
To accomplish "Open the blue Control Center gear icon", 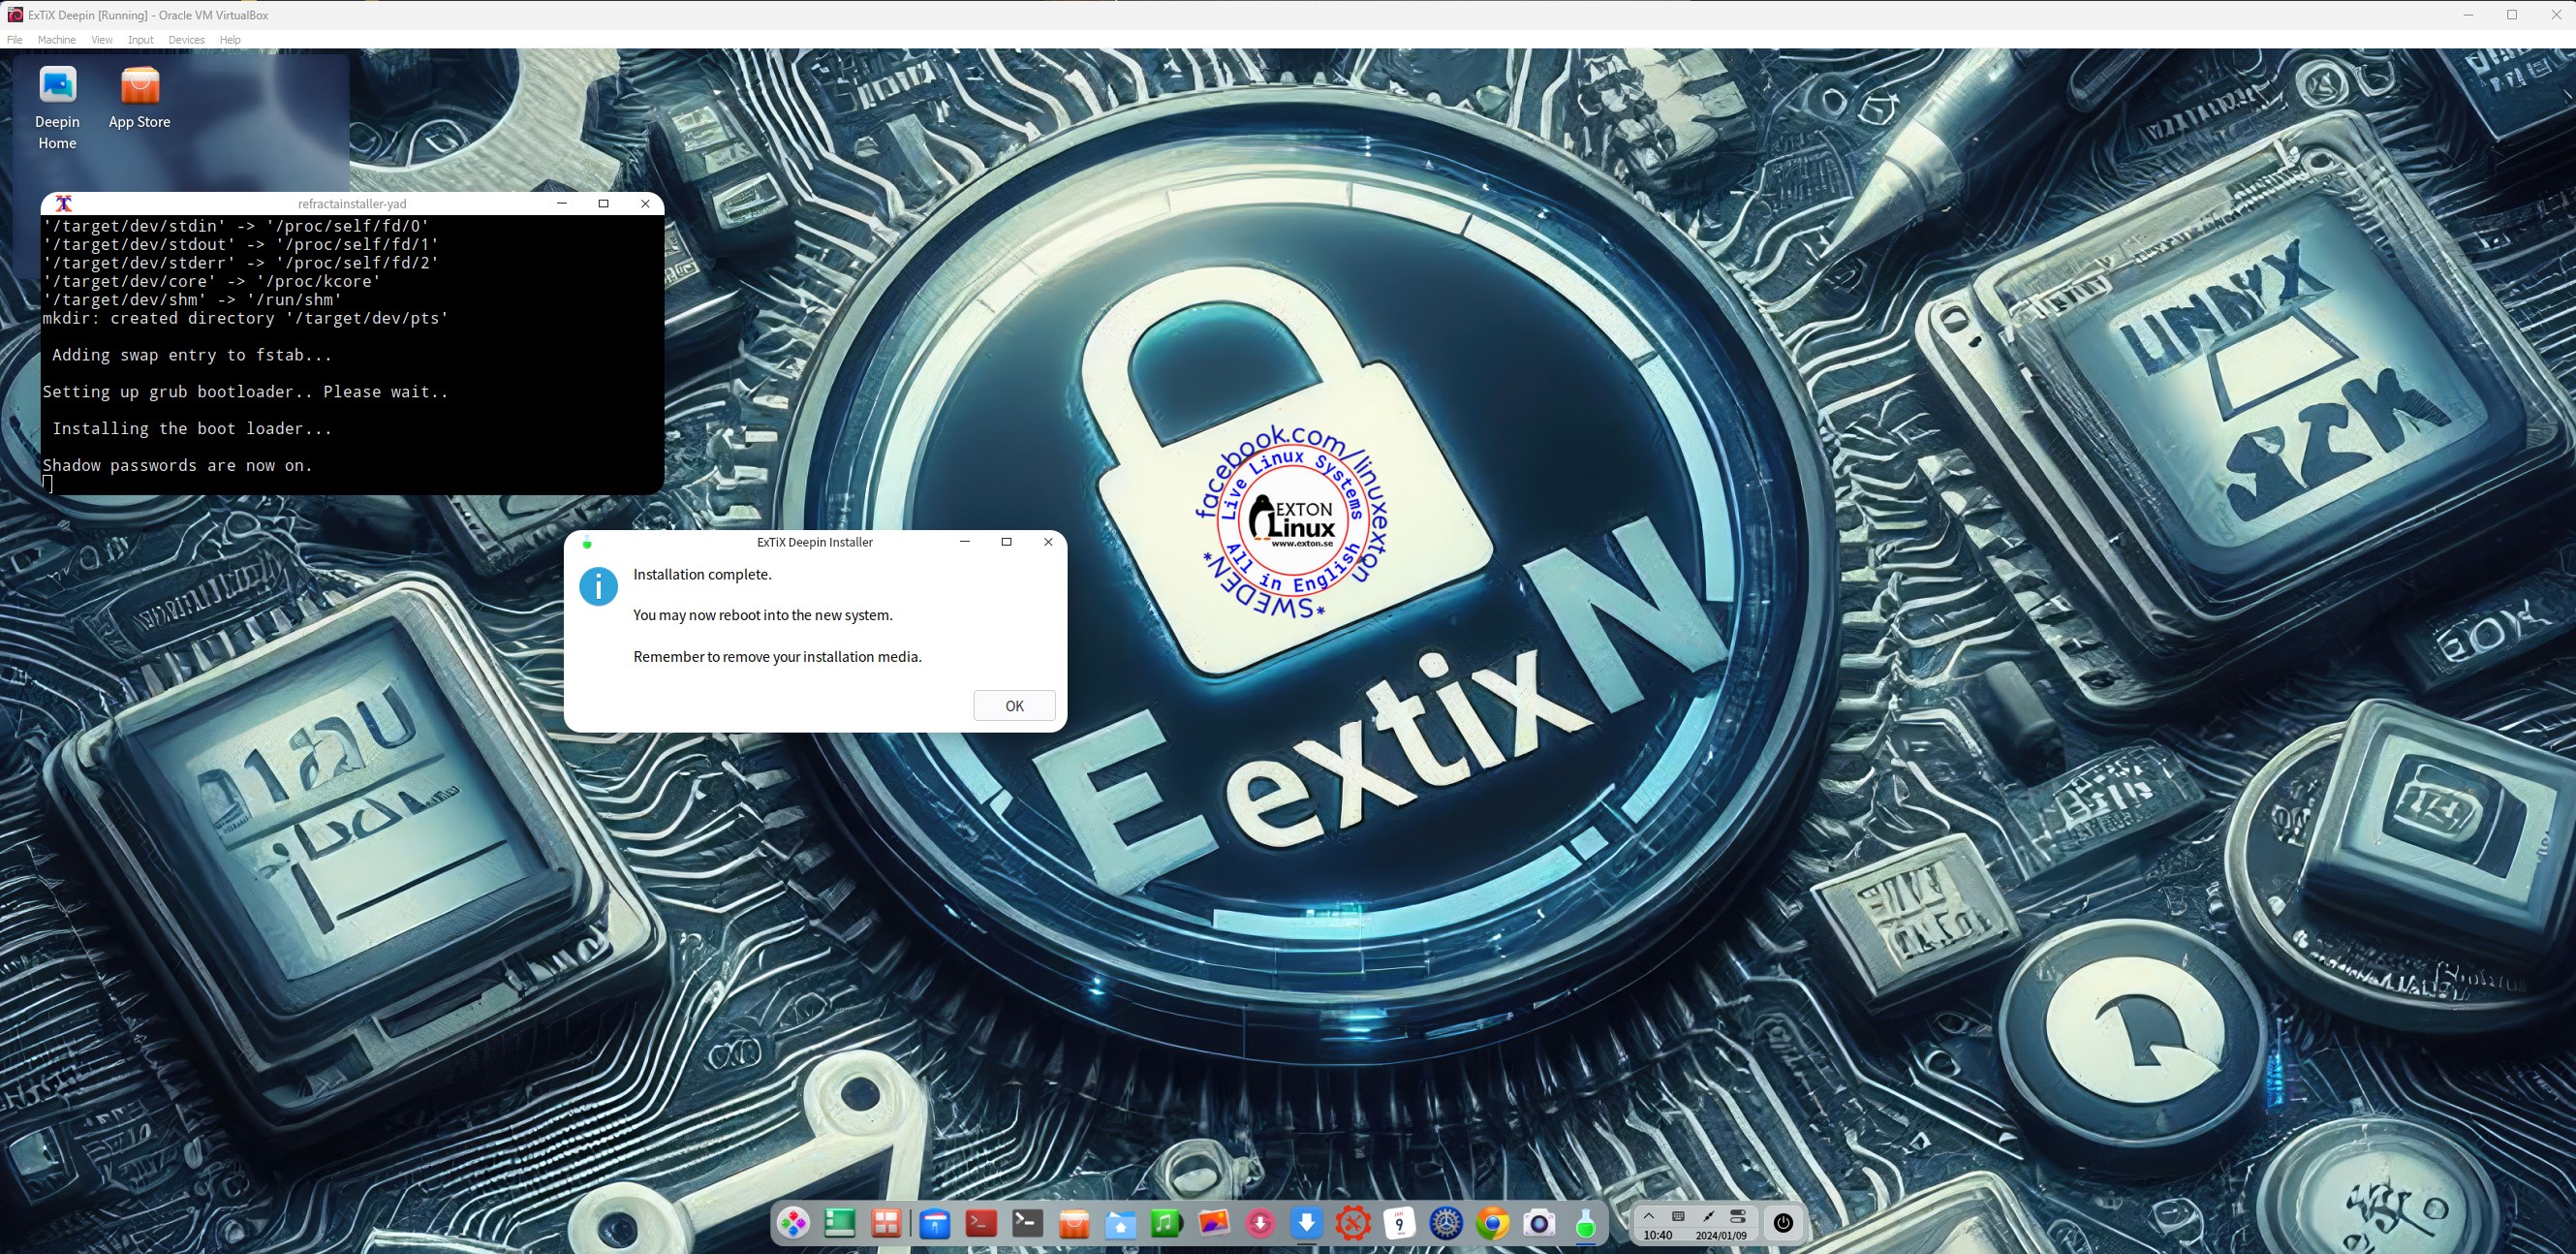I will pyautogui.click(x=1446, y=1223).
